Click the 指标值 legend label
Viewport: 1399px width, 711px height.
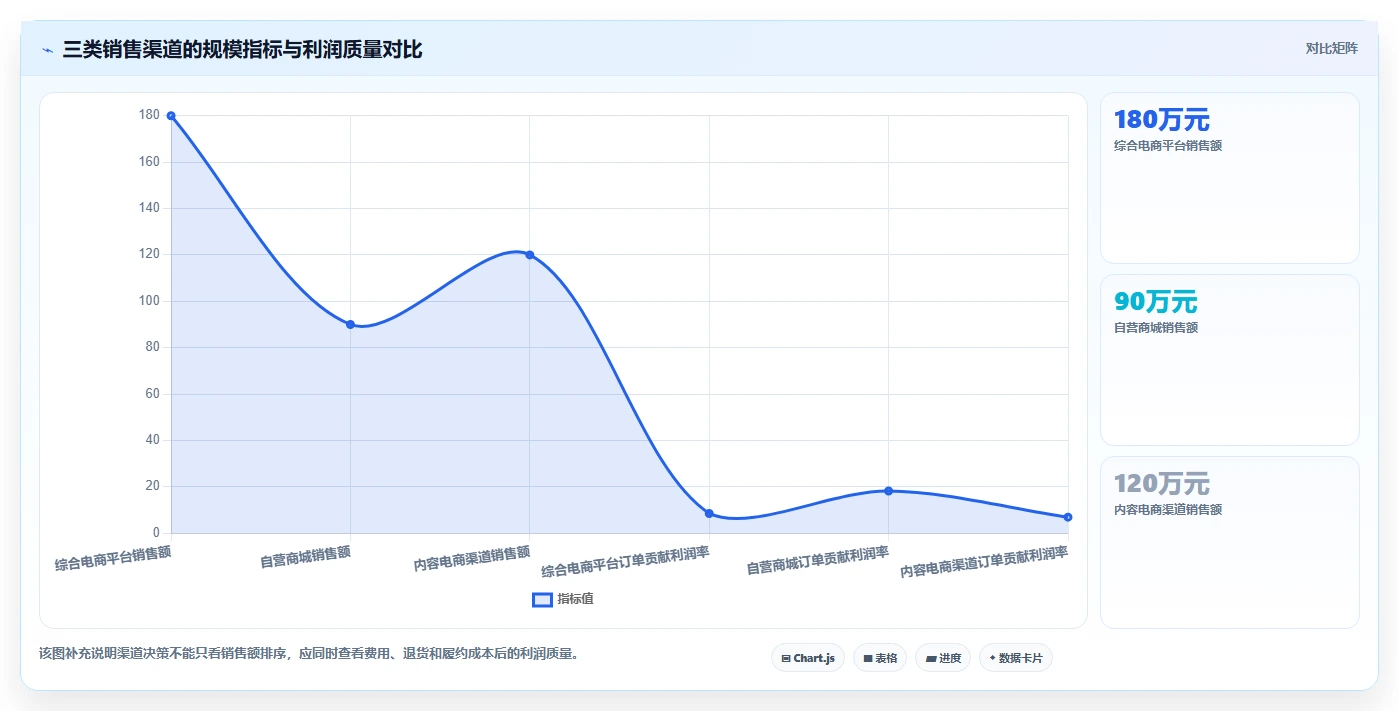[x=575, y=599]
